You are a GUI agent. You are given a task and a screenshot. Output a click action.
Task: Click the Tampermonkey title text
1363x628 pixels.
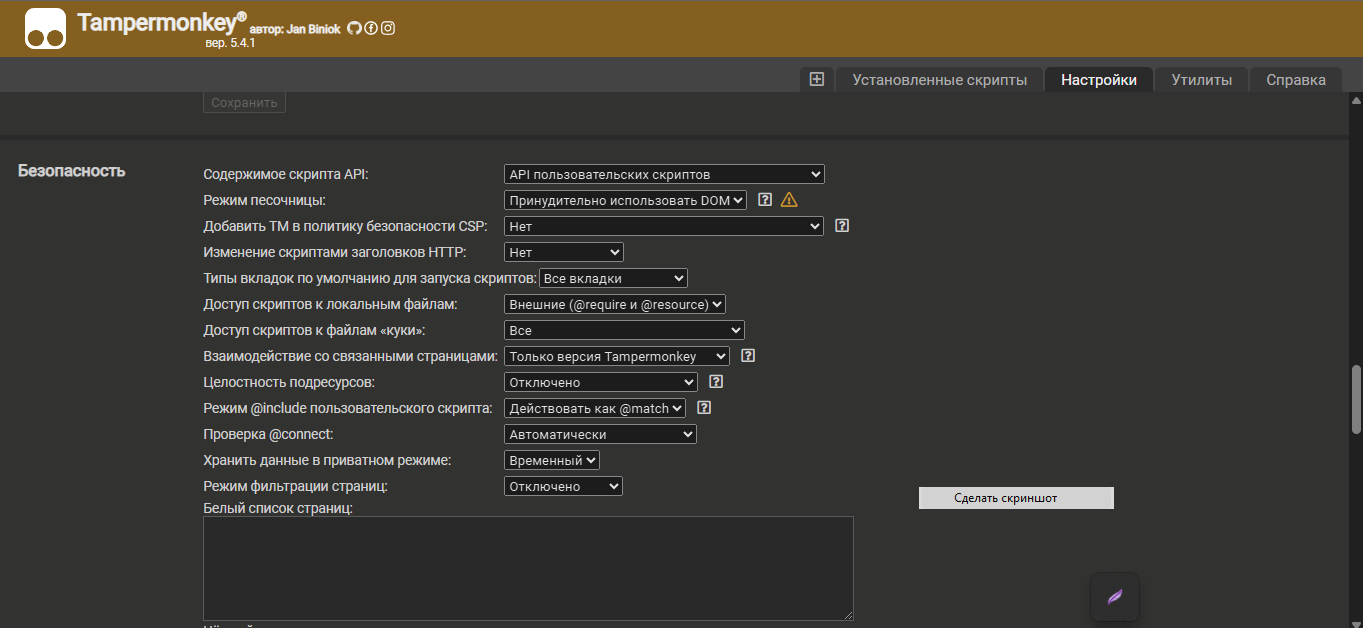pyautogui.click(x=161, y=22)
